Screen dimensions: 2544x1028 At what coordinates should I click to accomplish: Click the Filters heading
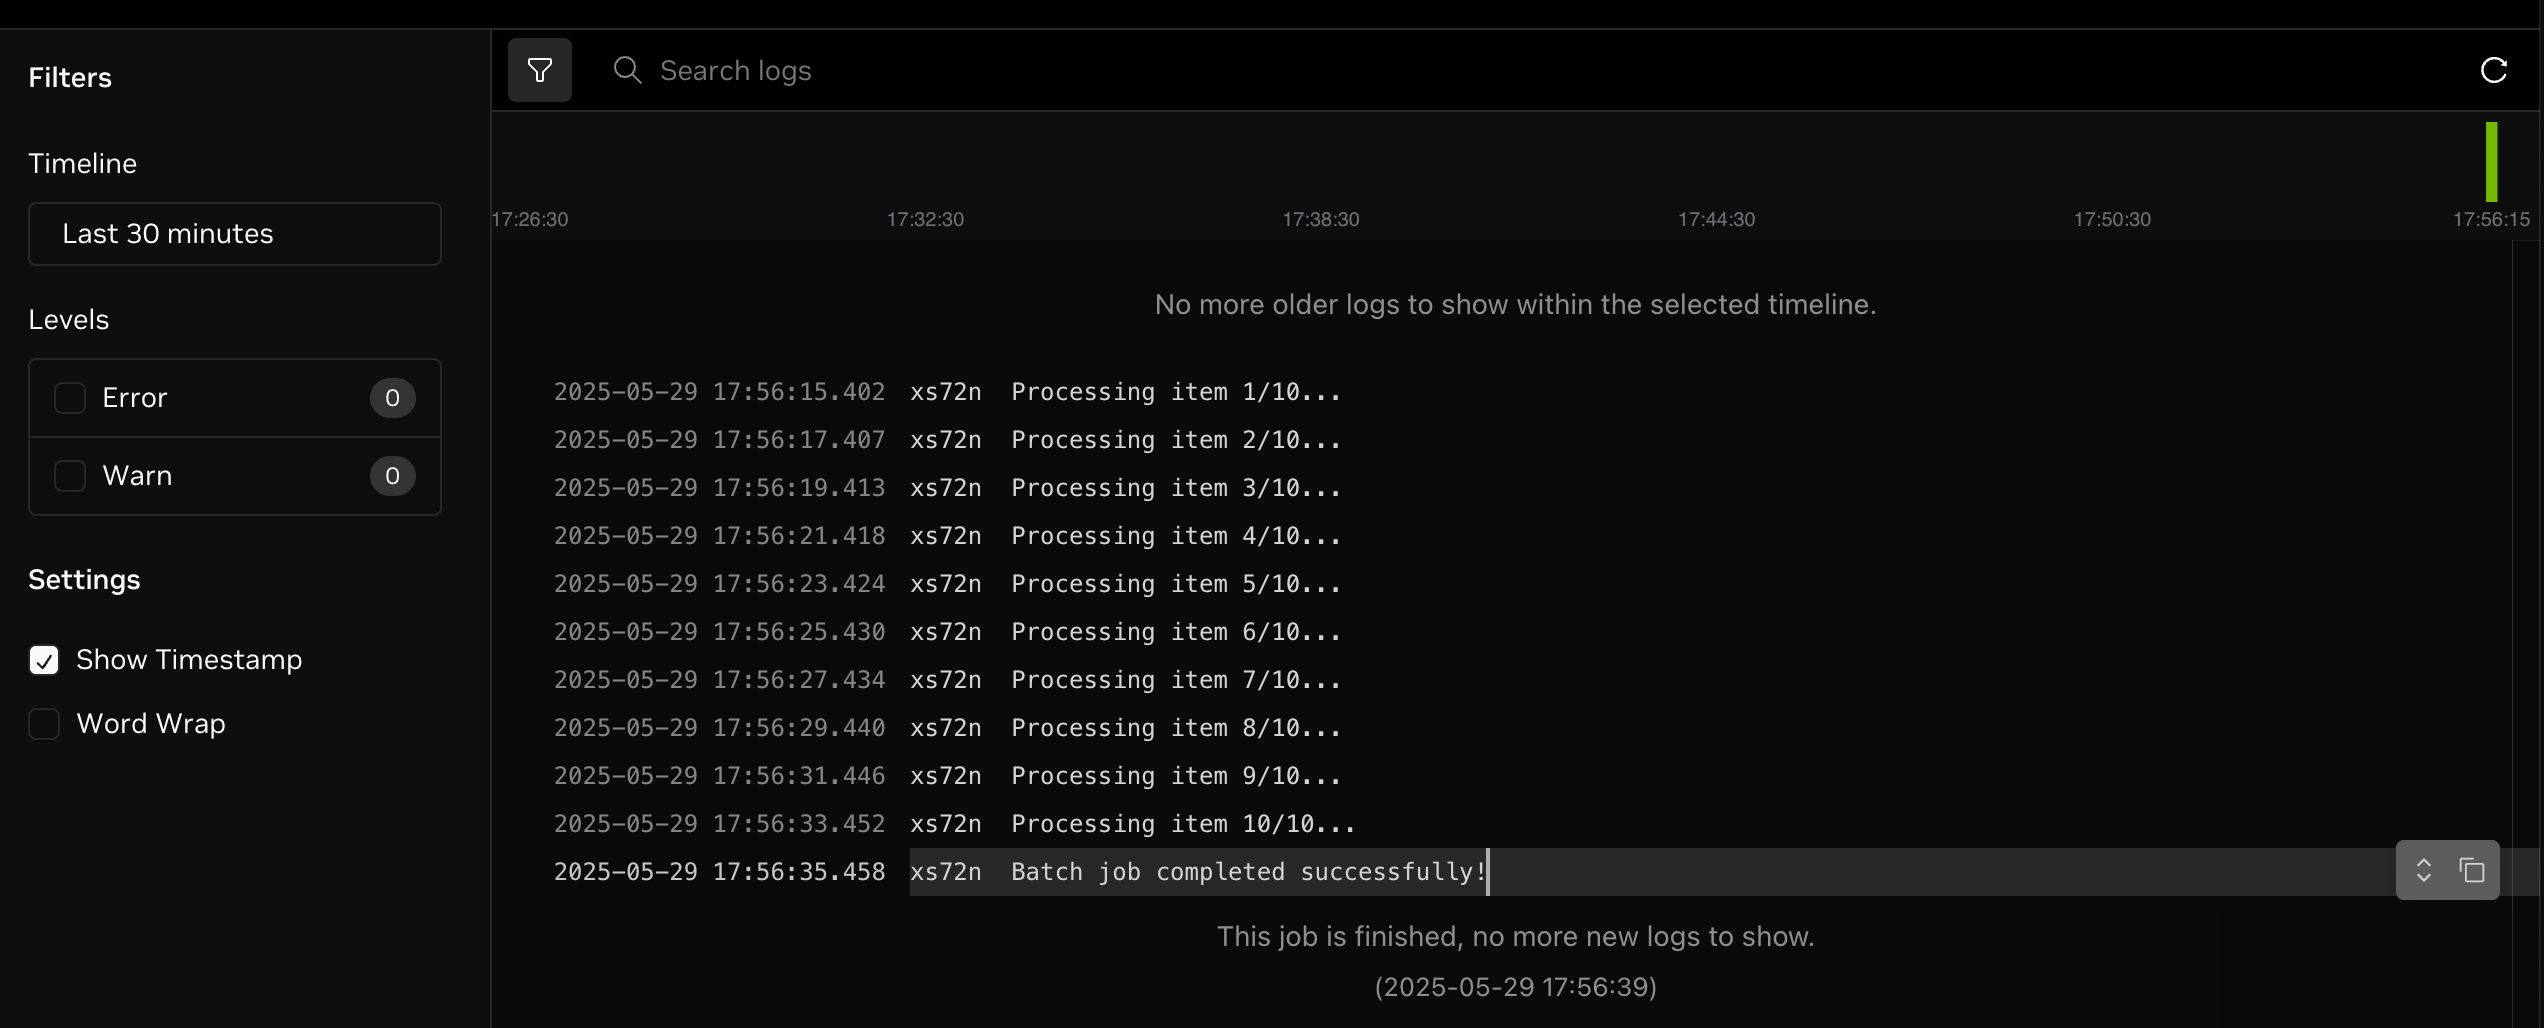[x=70, y=78]
